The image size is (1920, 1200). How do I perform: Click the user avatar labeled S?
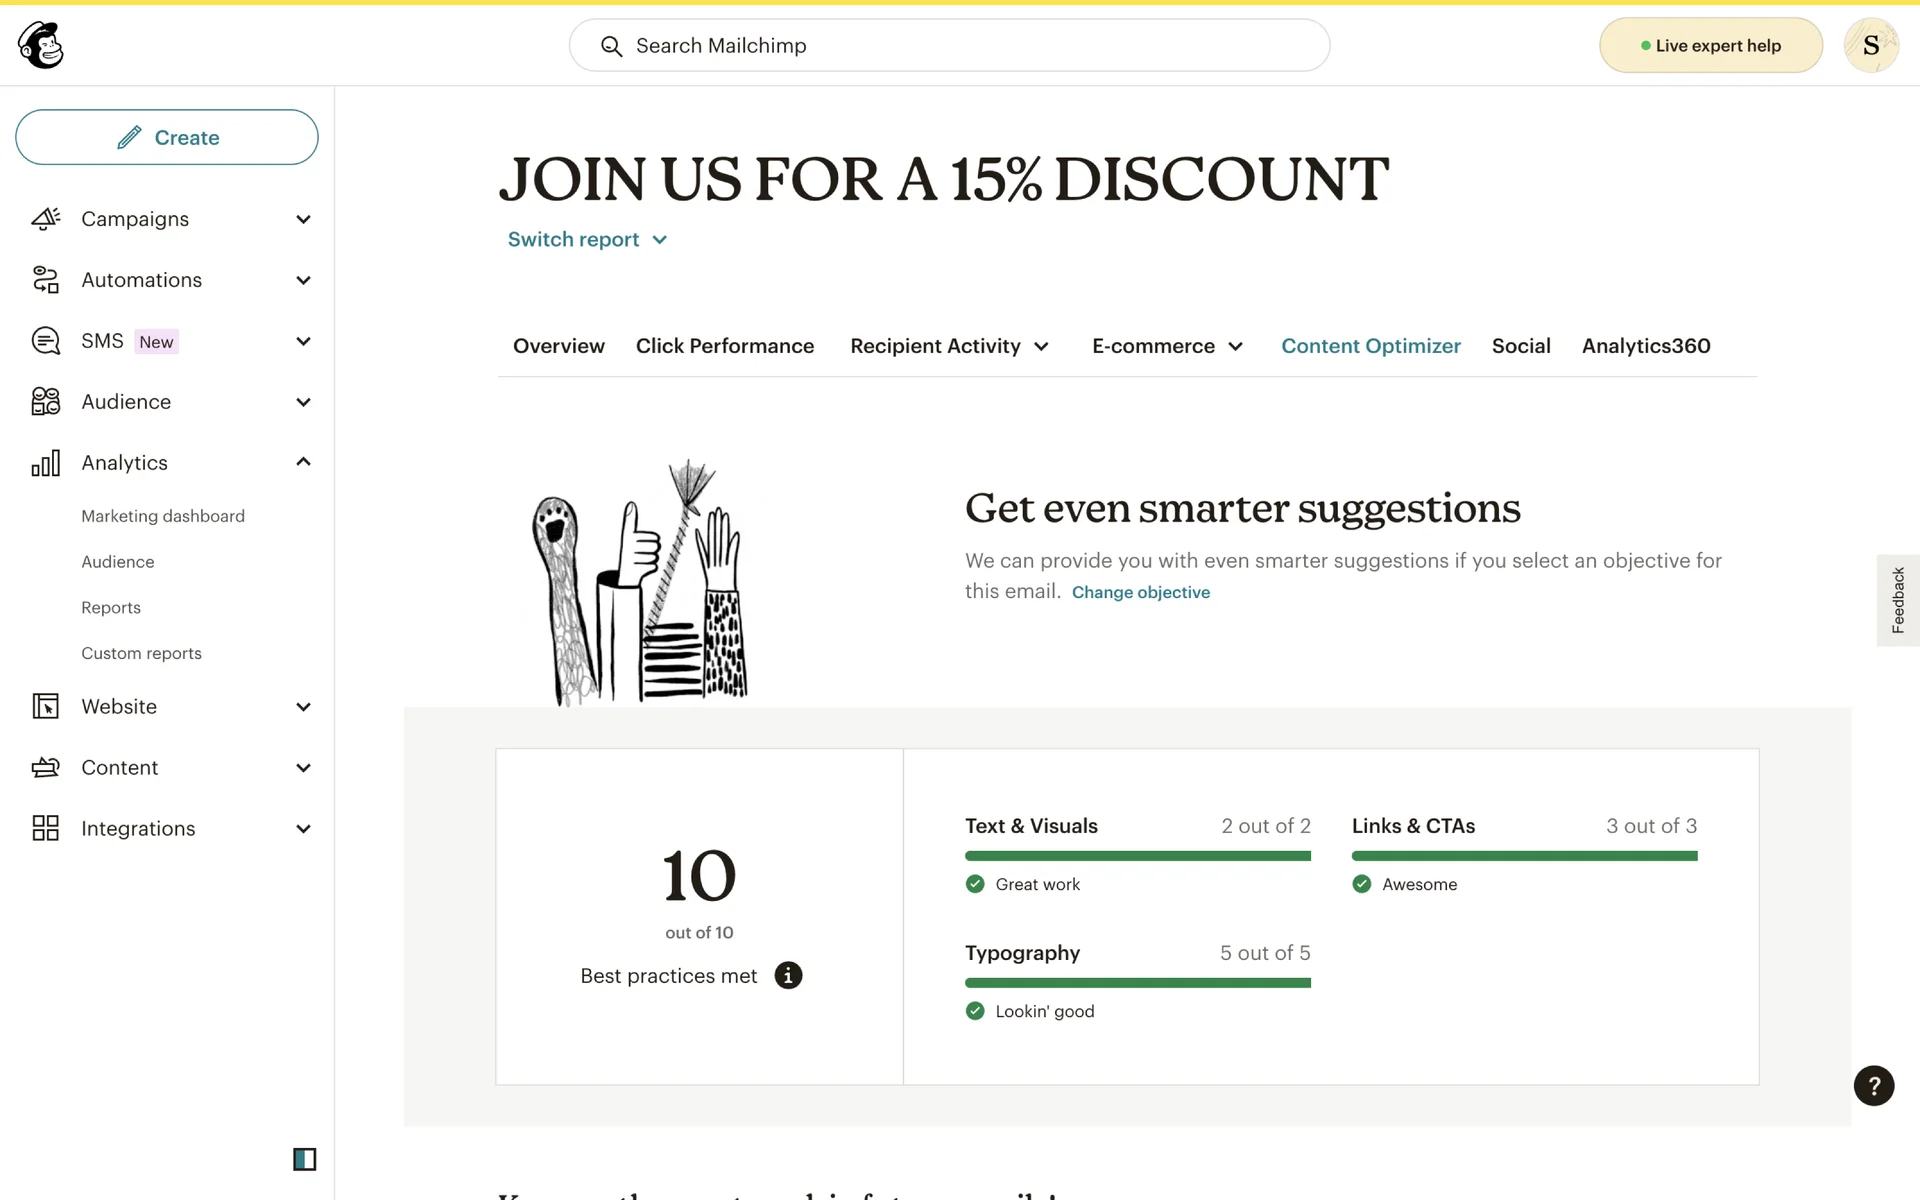click(x=1870, y=45)
